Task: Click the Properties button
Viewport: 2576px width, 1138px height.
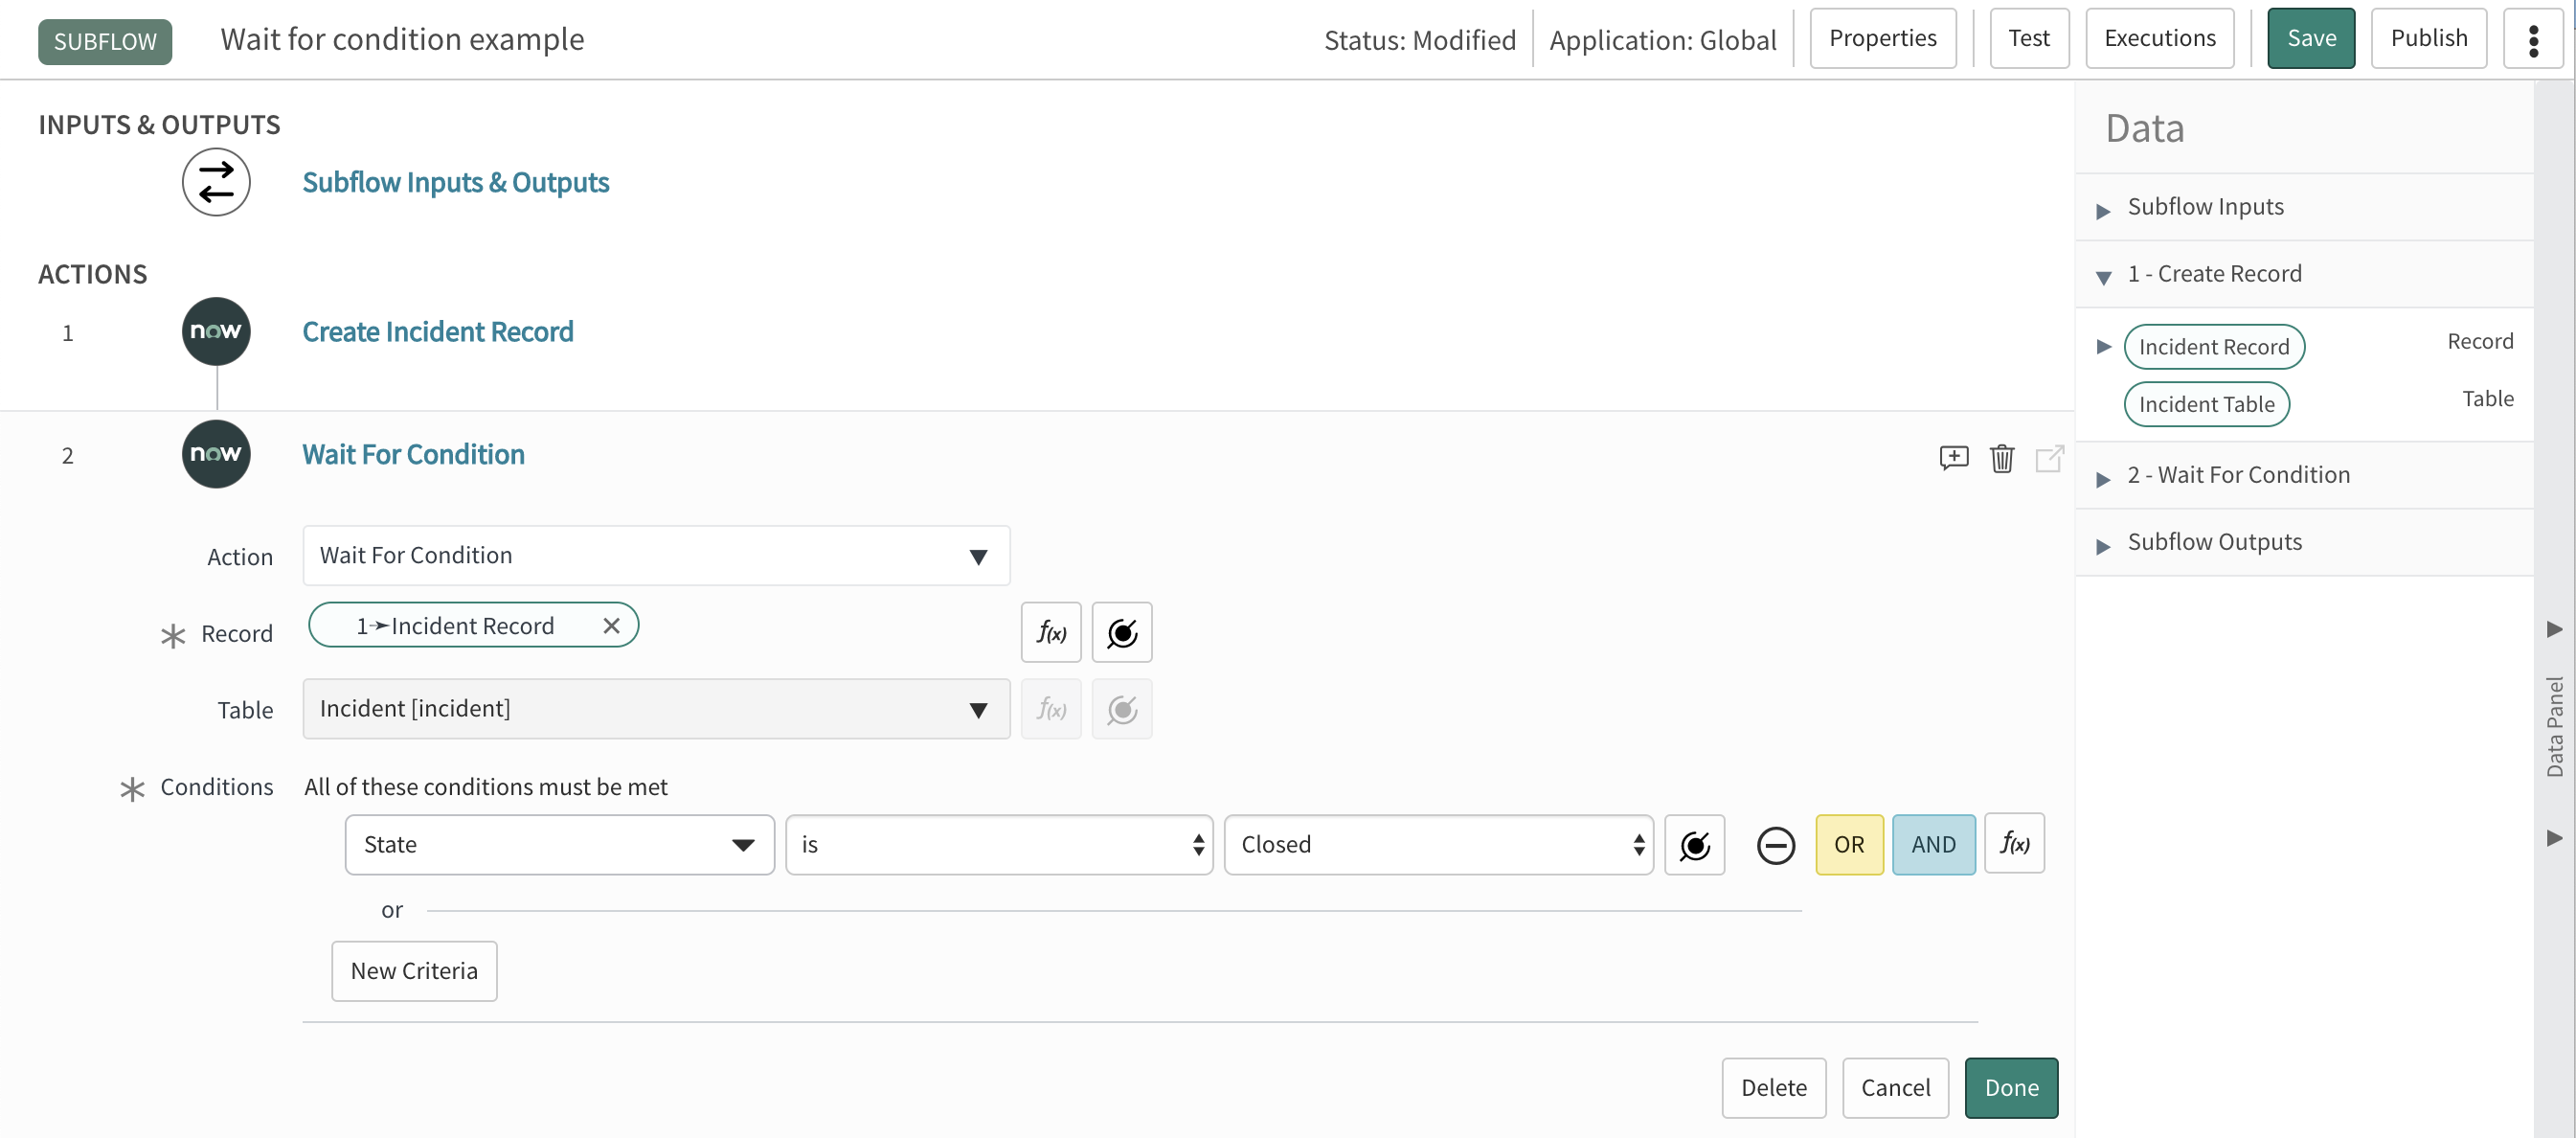Action: [x=1882, y=39]
